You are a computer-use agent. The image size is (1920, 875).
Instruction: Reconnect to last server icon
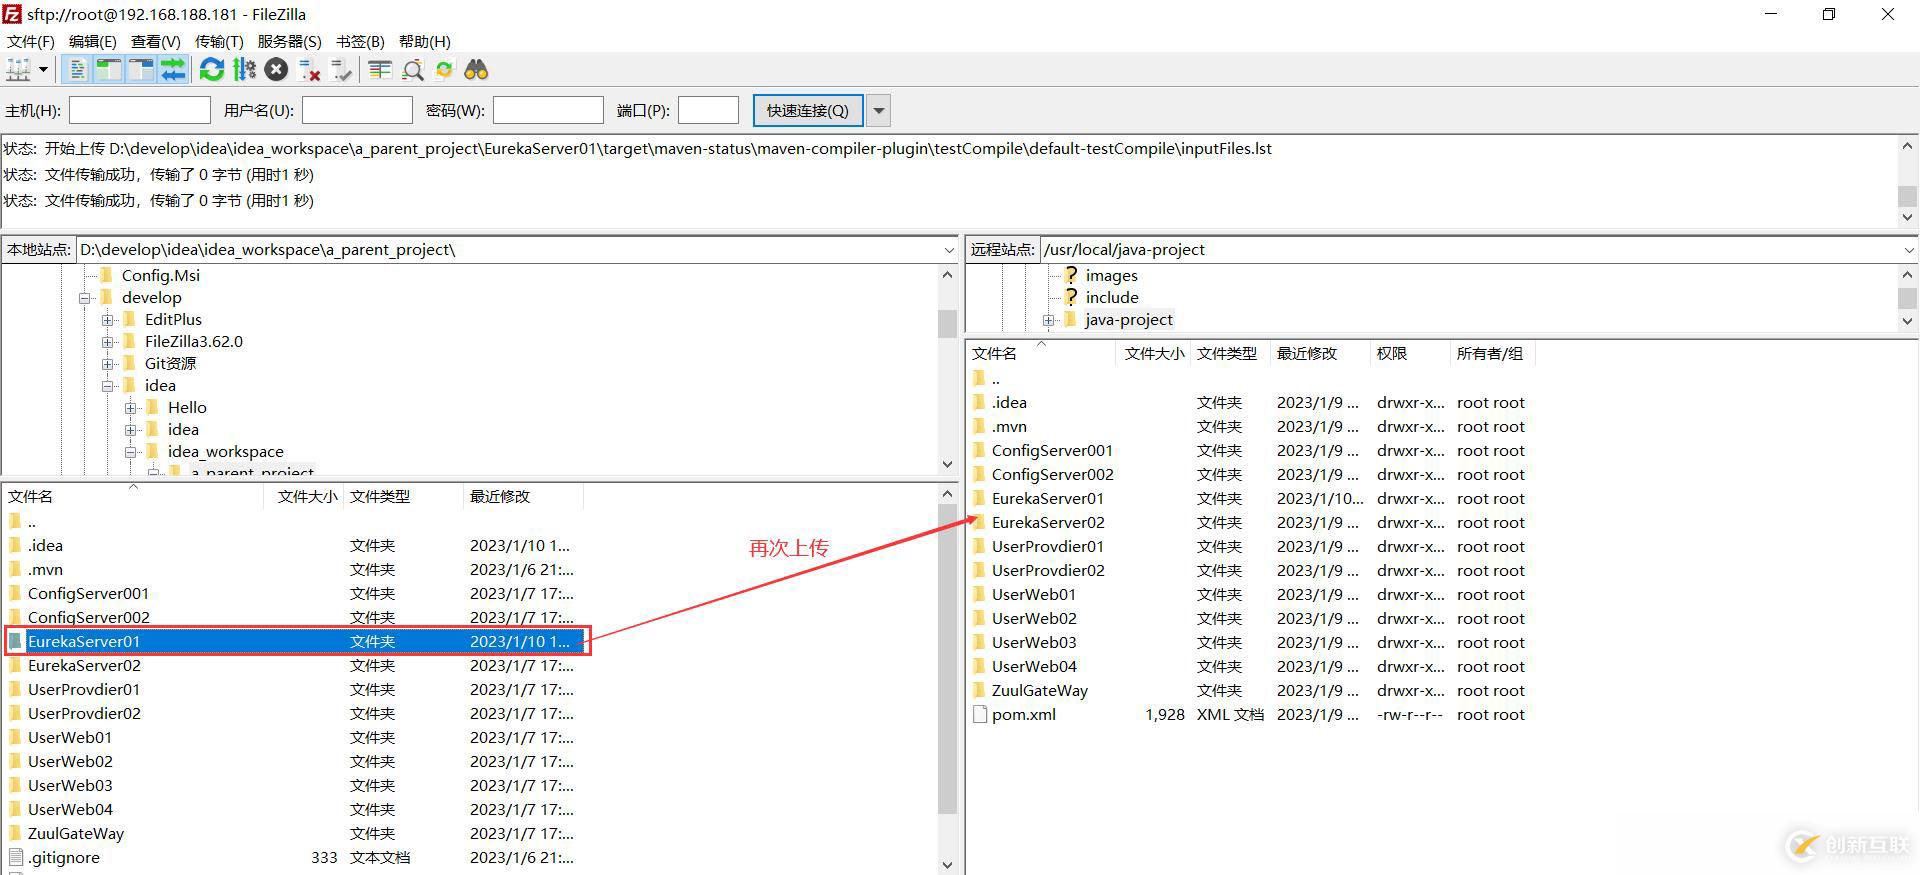(342, 70)
